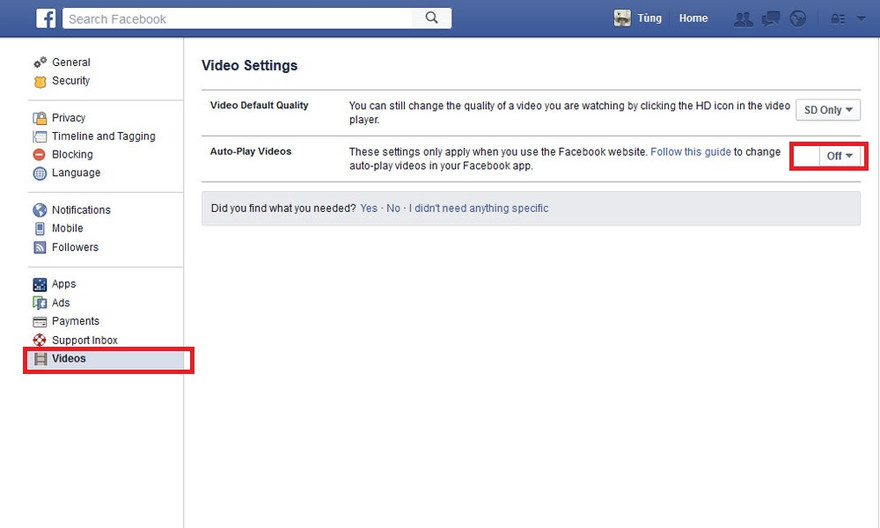Open the privacy shortcuts lock icon
Image resolution: width=880 pixels, height=528 pixels.
837,19
